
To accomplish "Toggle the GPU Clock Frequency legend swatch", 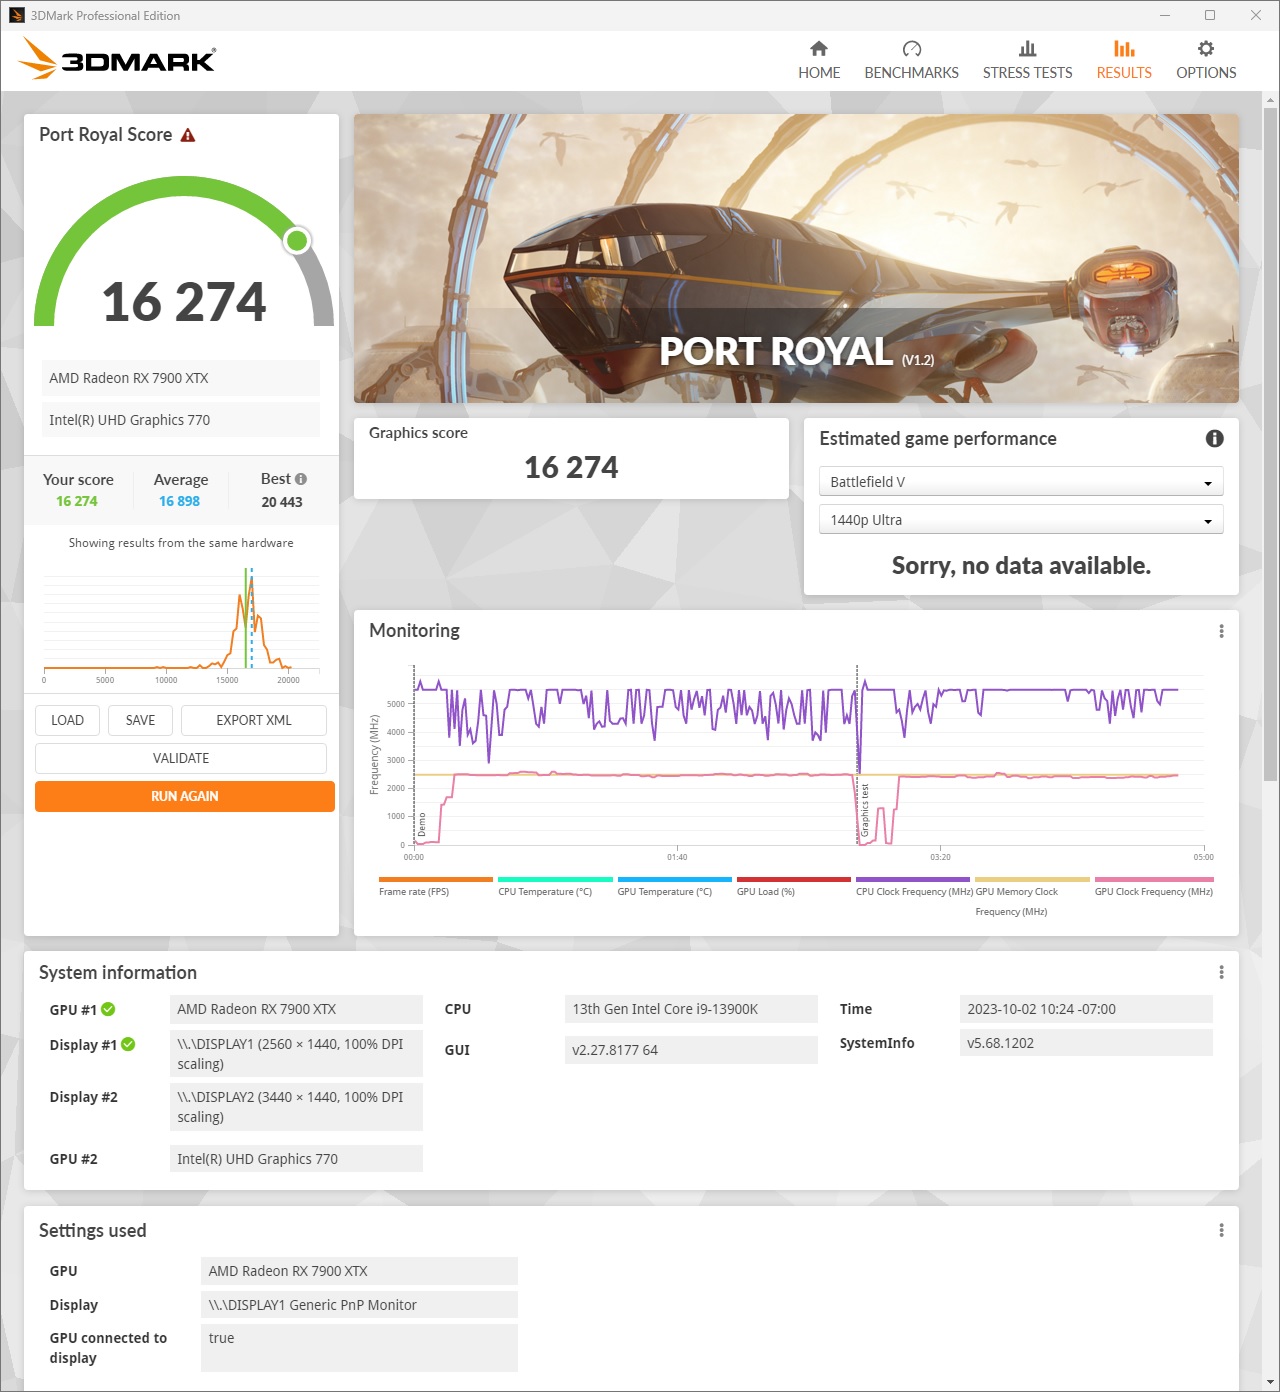I will 1154,880.
